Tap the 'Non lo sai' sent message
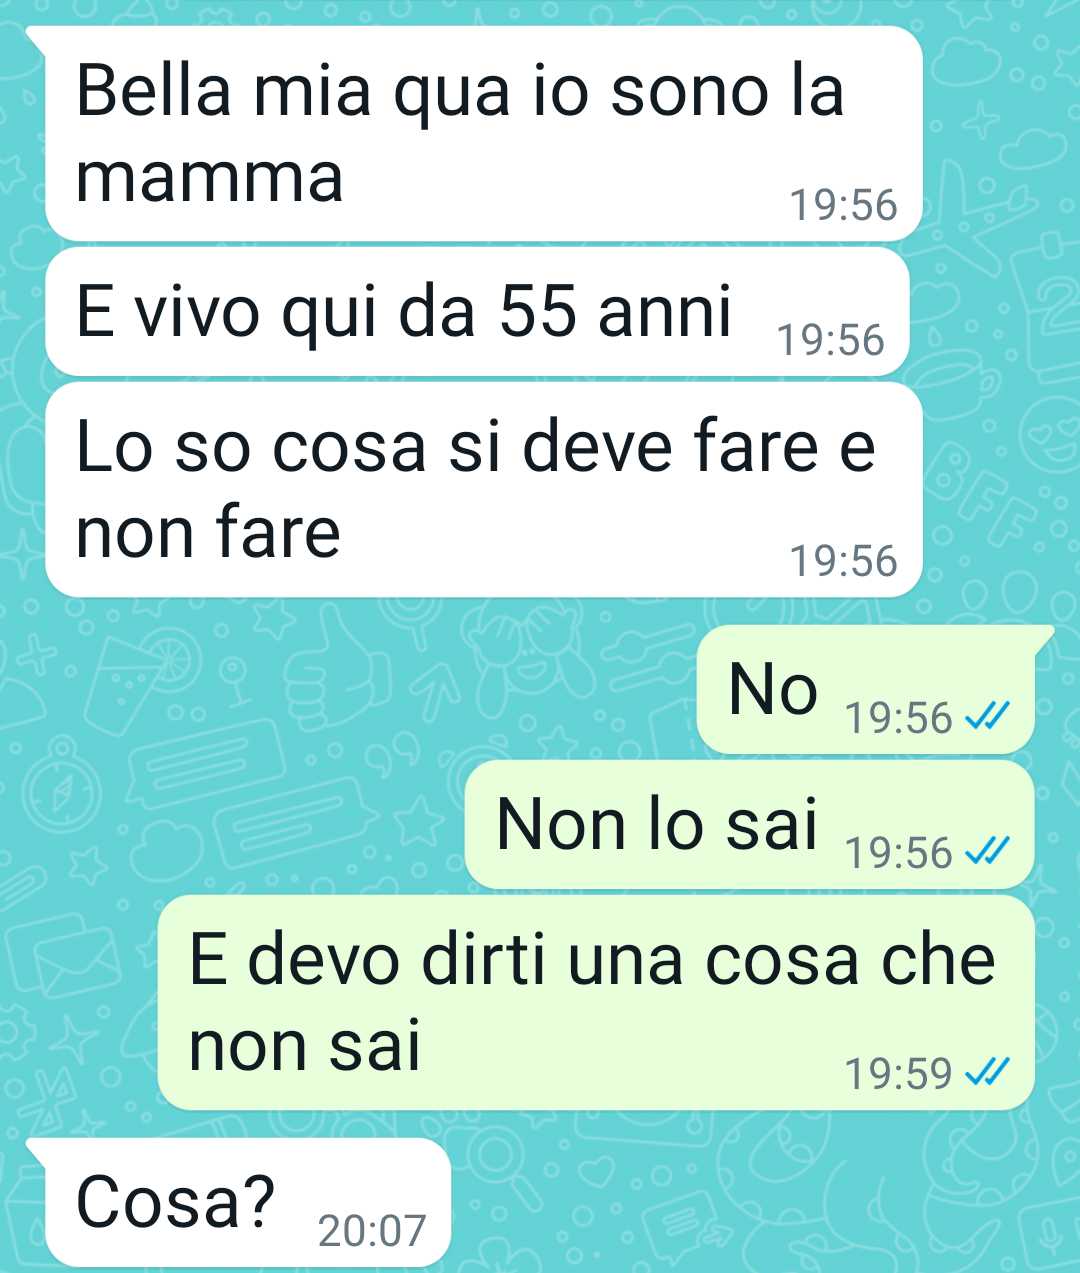Screen dimensions: 1080x1273 (750, 825)
